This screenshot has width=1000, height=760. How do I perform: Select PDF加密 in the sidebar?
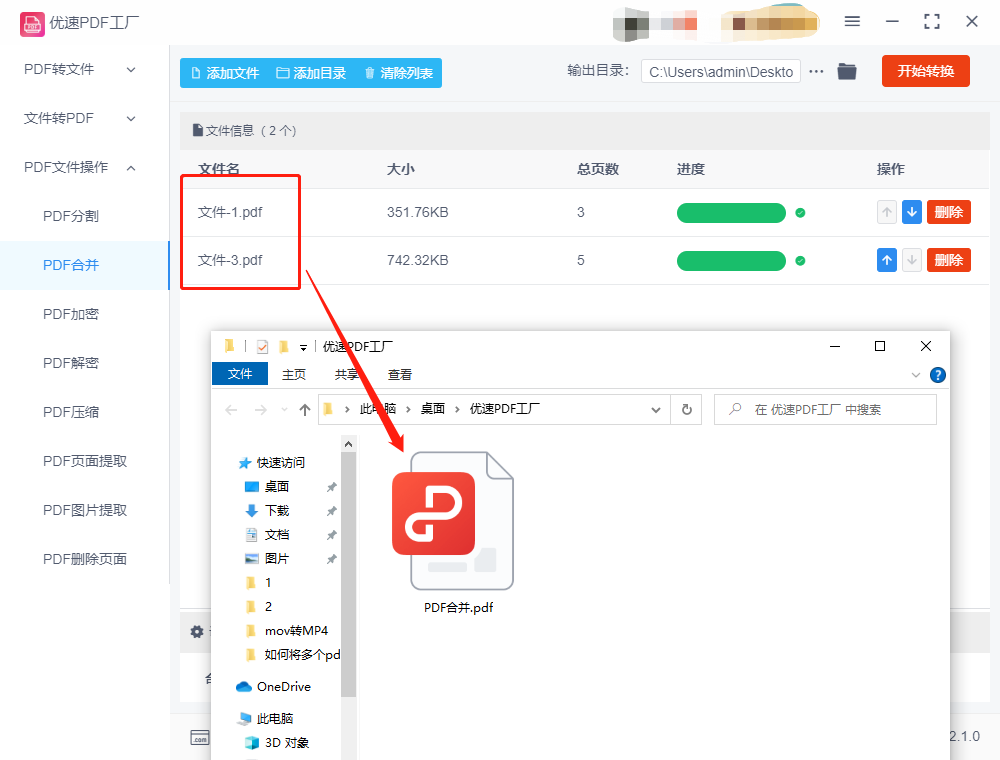[x=71, y=314]
